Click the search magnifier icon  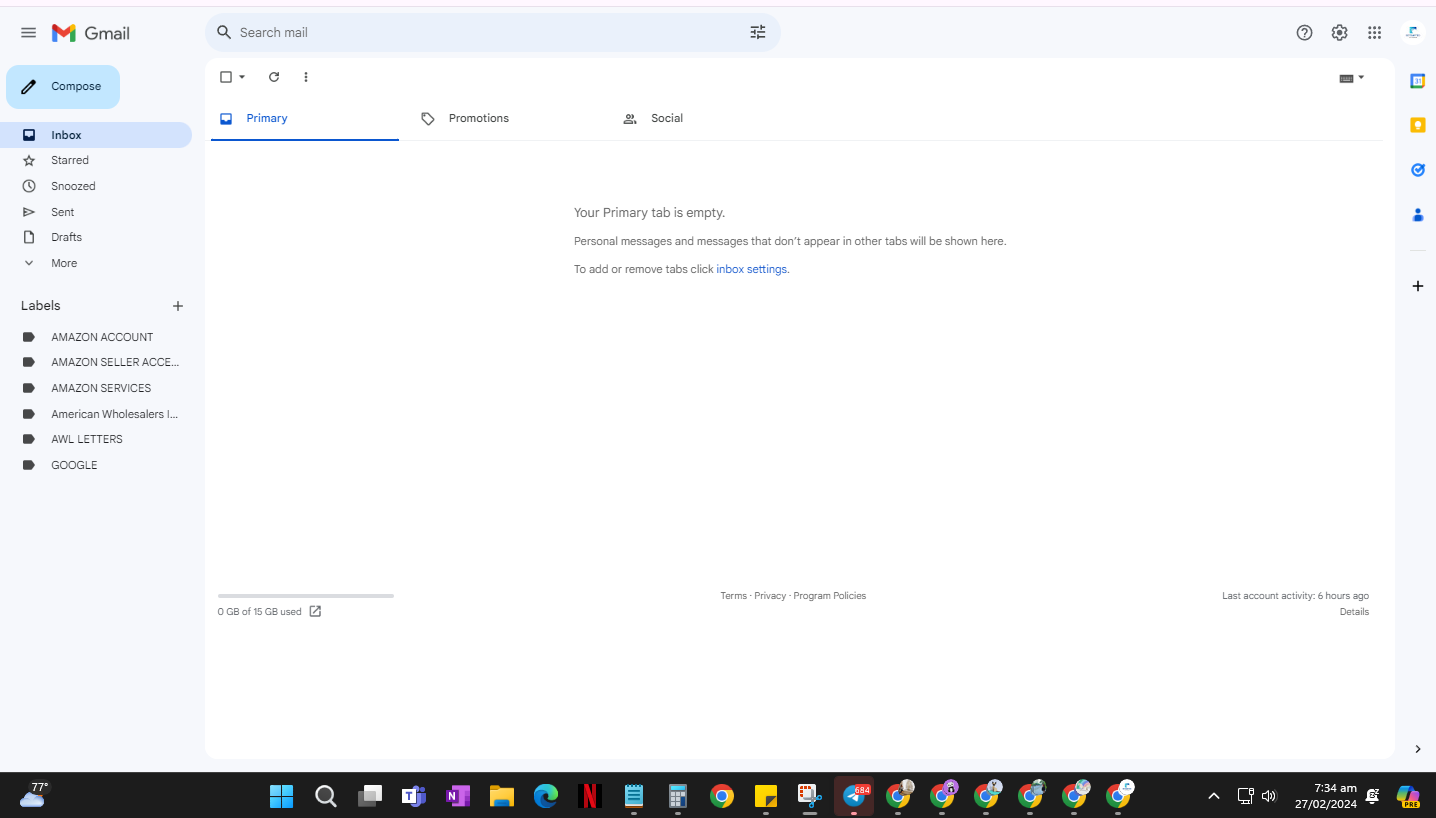click(x=224, y=33)
